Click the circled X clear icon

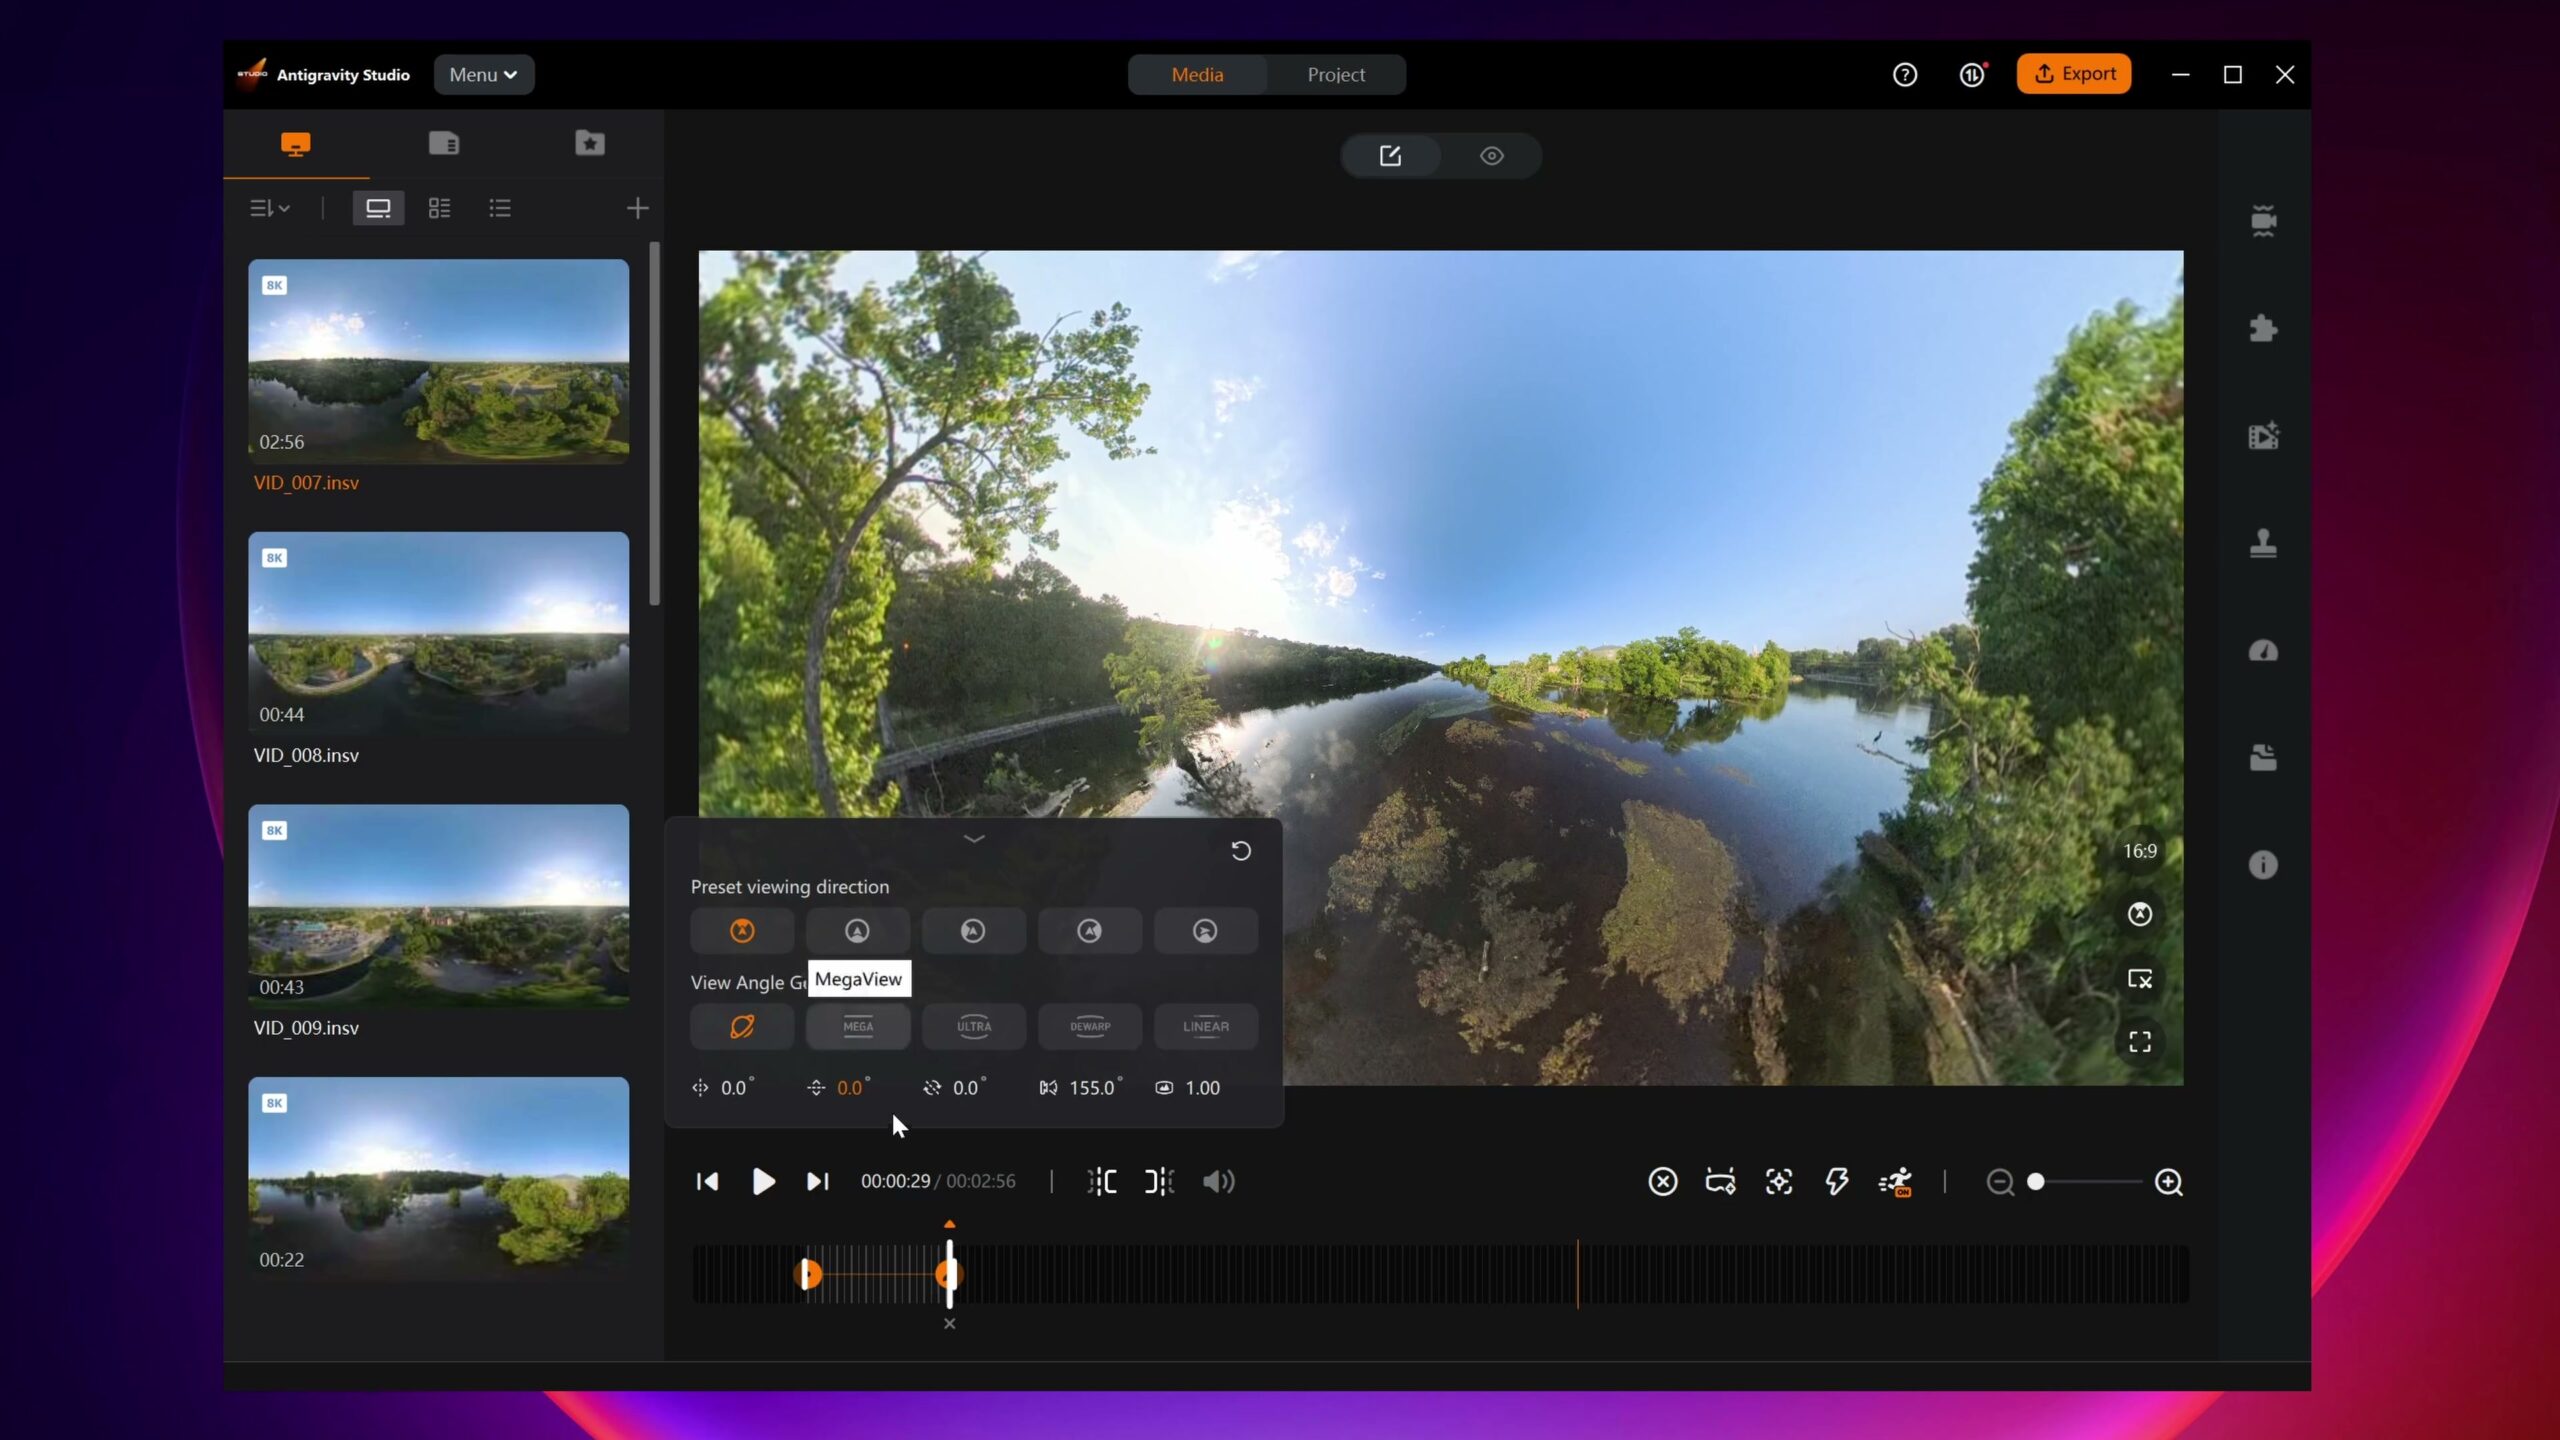coord(1662,1182)
